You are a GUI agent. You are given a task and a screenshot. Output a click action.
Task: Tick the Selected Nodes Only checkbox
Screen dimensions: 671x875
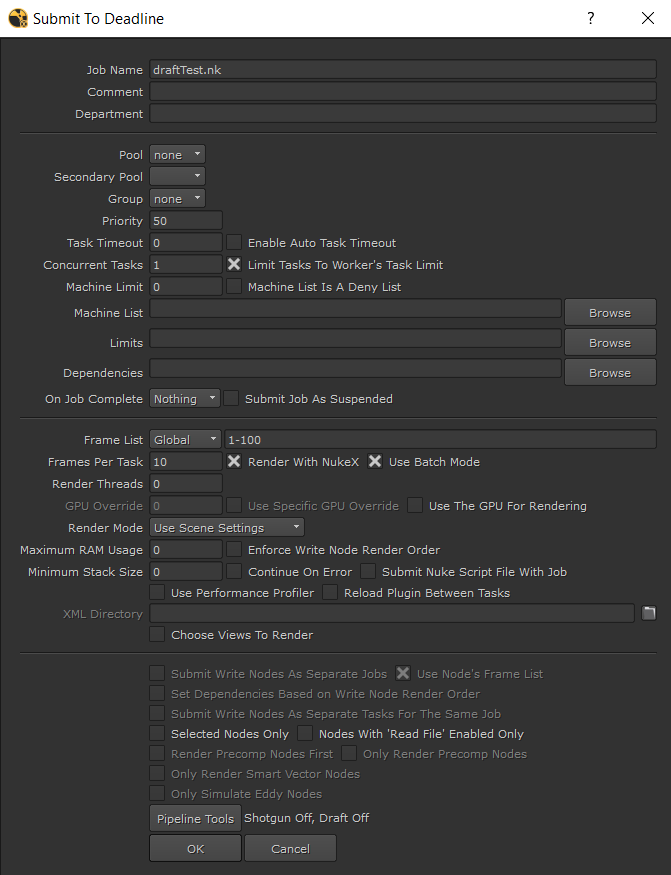(157, 733)
